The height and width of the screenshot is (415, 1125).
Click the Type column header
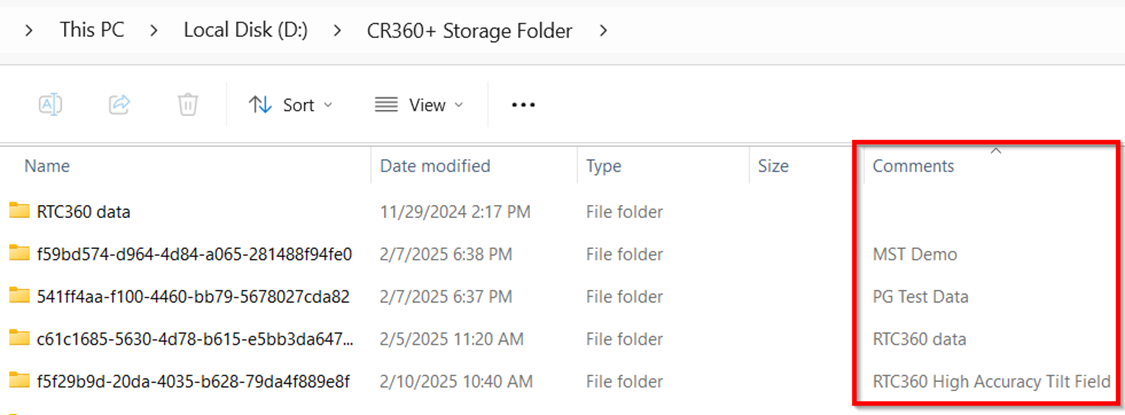click(604, 166)
